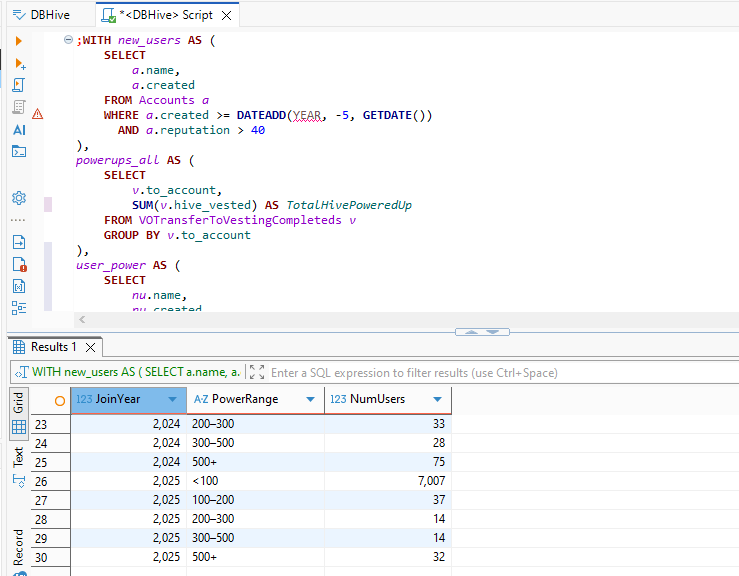The image size is (739, 576).
Task: Open editor settings gear icon
Action: tap(19, 197)
